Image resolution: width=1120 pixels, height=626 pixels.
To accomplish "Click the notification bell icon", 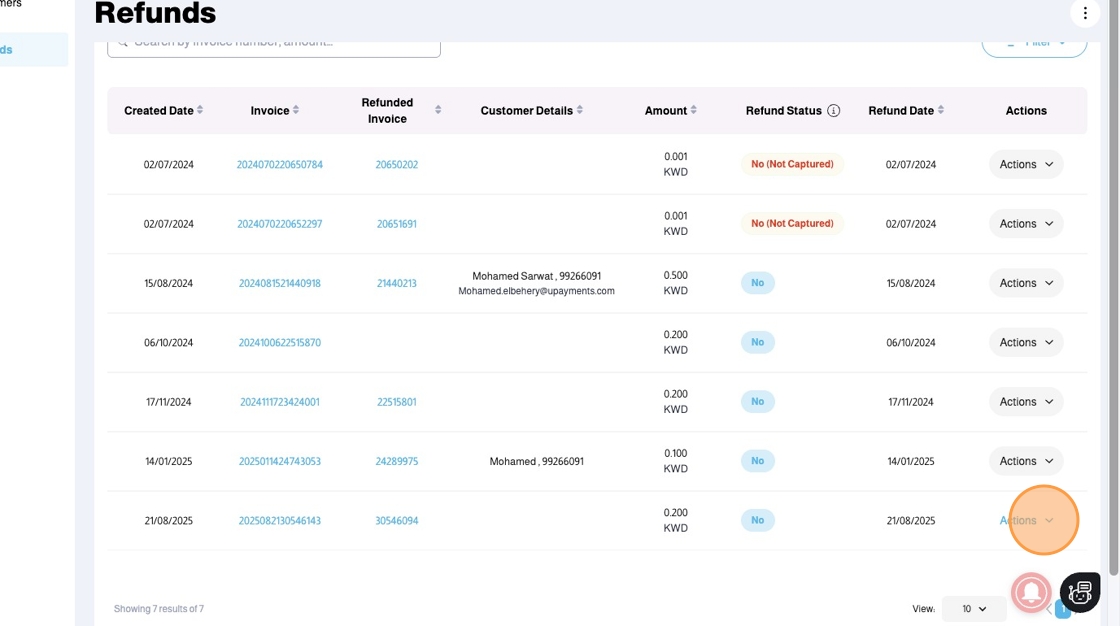I will click(1031, 592).
